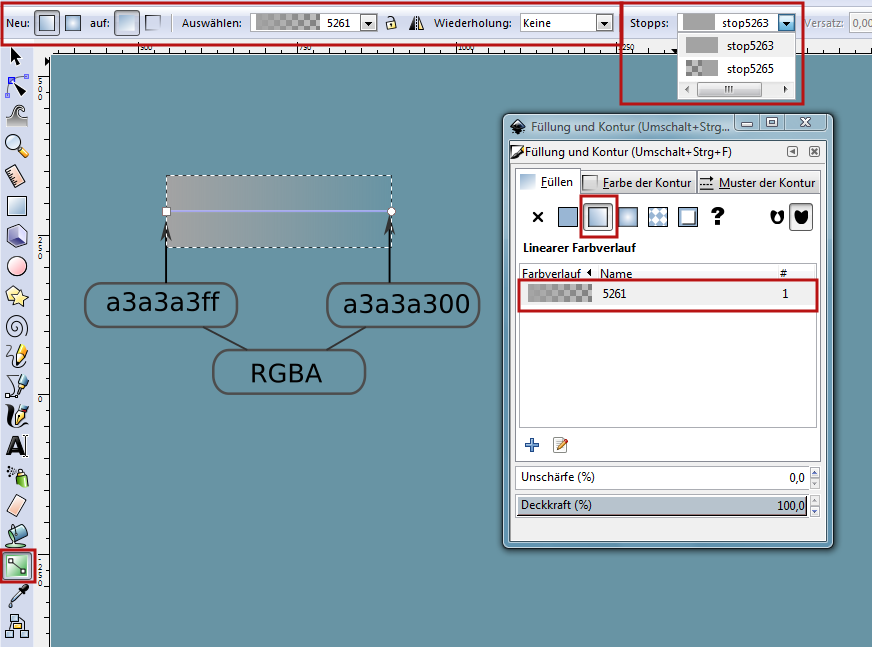Select the Spiral tool

[17, 326]
